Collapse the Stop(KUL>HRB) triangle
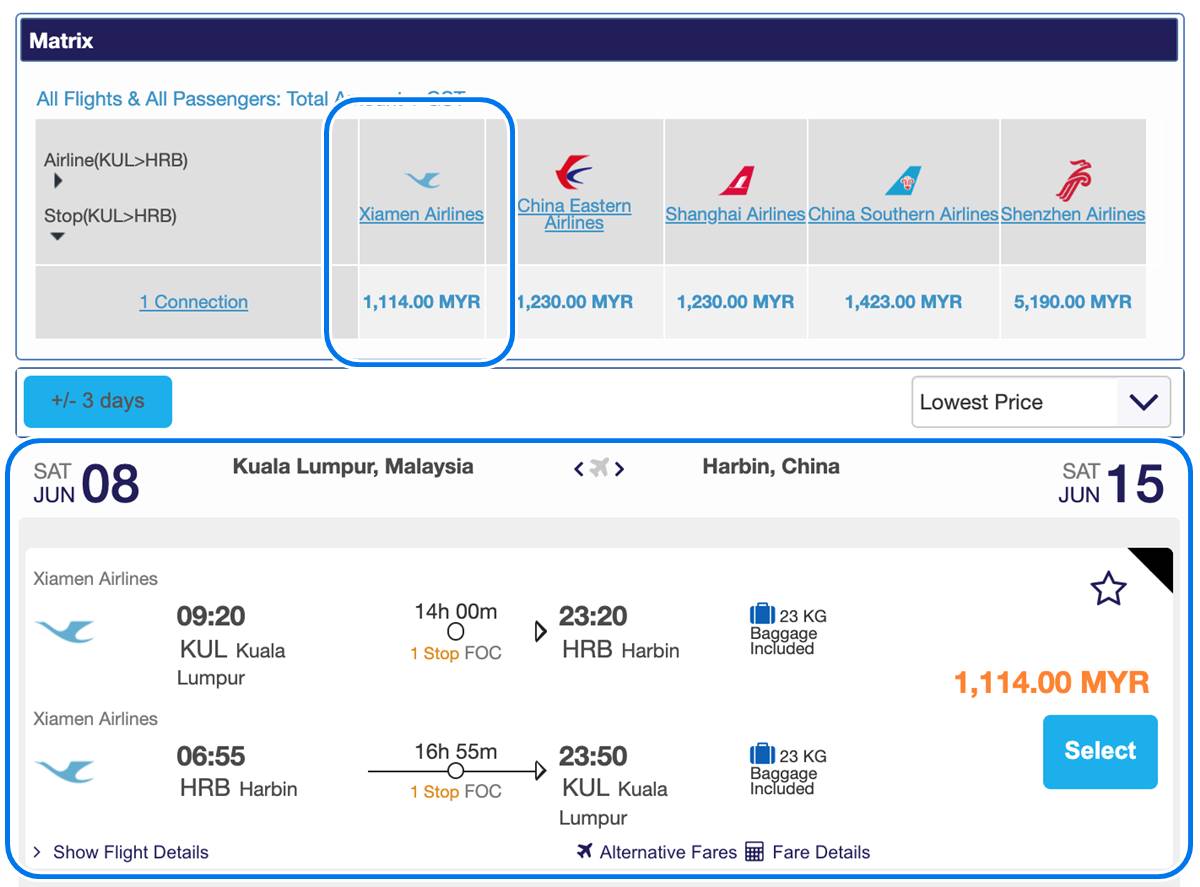Viewport: 1200px width, 887px height. (x=58, y=236)
